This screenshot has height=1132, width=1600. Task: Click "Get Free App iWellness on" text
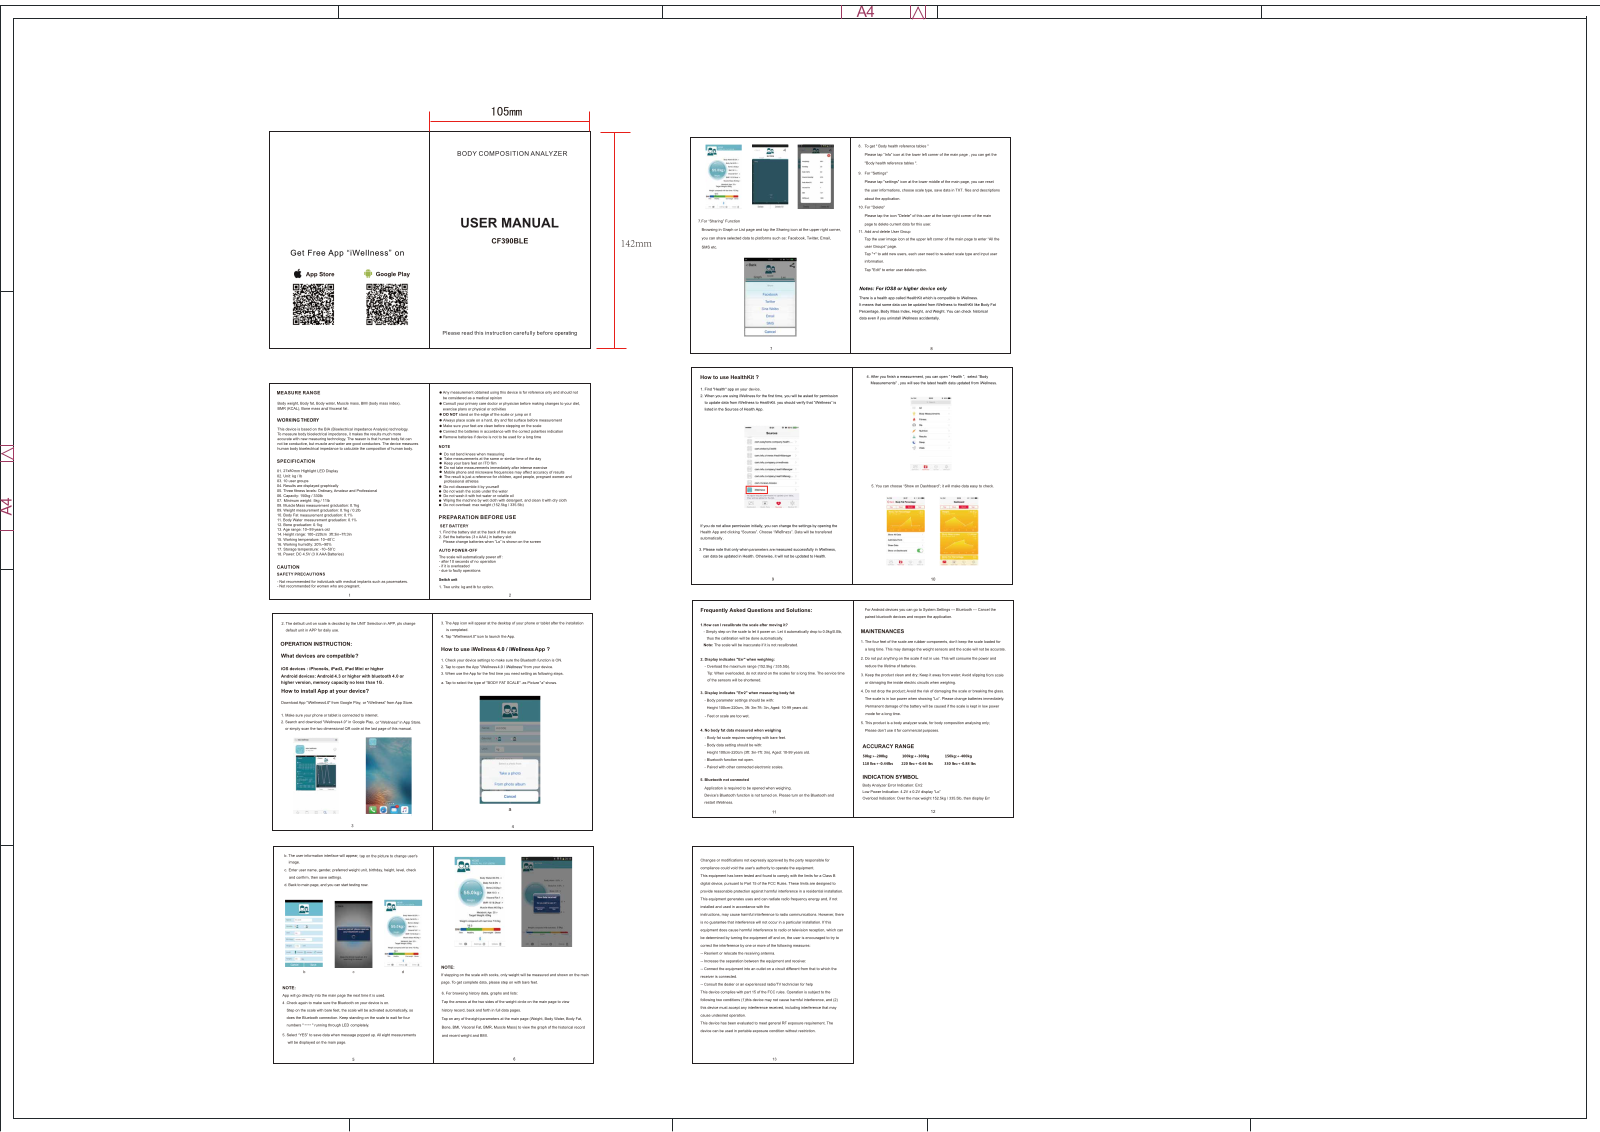pos(347,253)
